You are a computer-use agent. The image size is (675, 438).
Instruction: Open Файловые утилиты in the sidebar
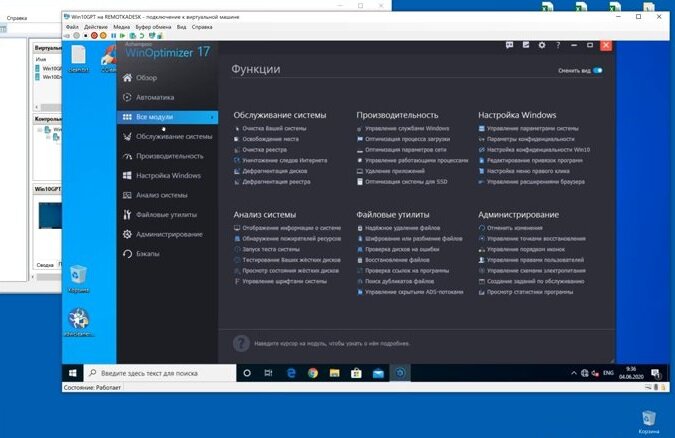(167, 214)
